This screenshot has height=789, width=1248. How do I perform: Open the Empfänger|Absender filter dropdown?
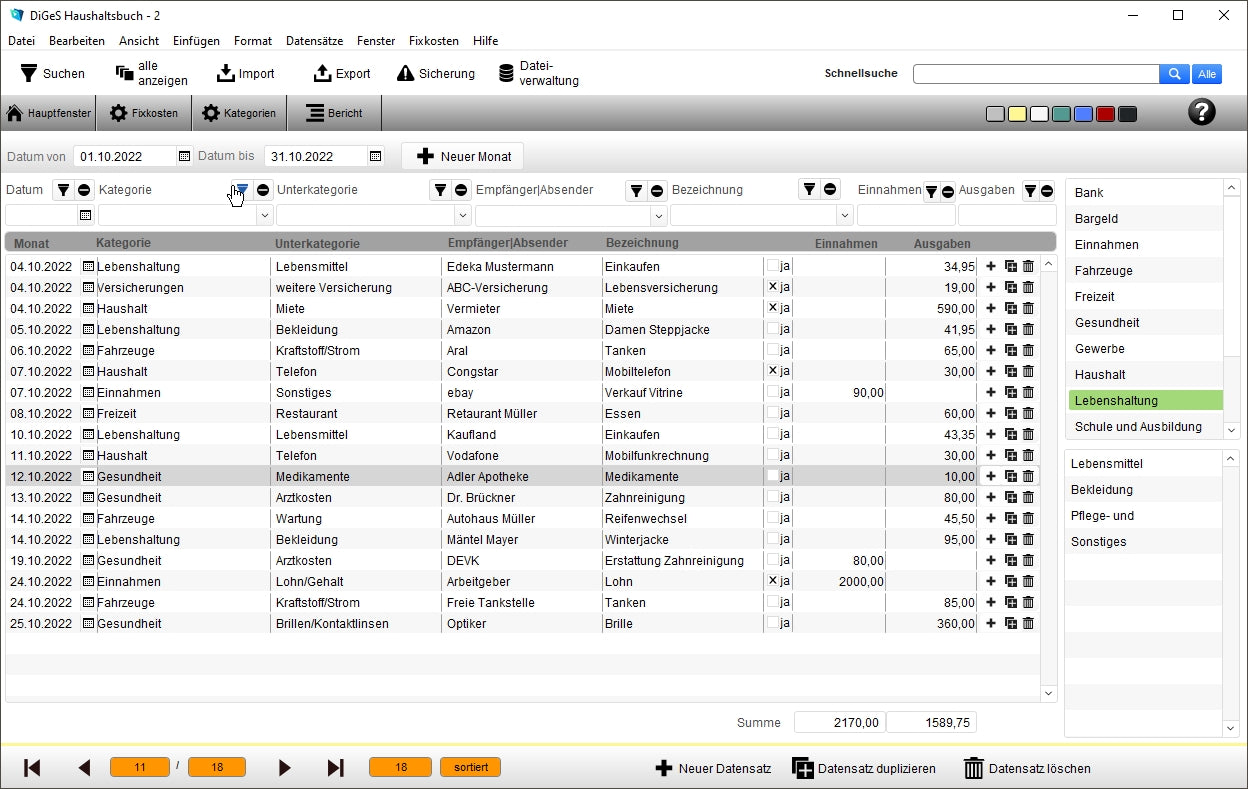[x=658, y=215]
